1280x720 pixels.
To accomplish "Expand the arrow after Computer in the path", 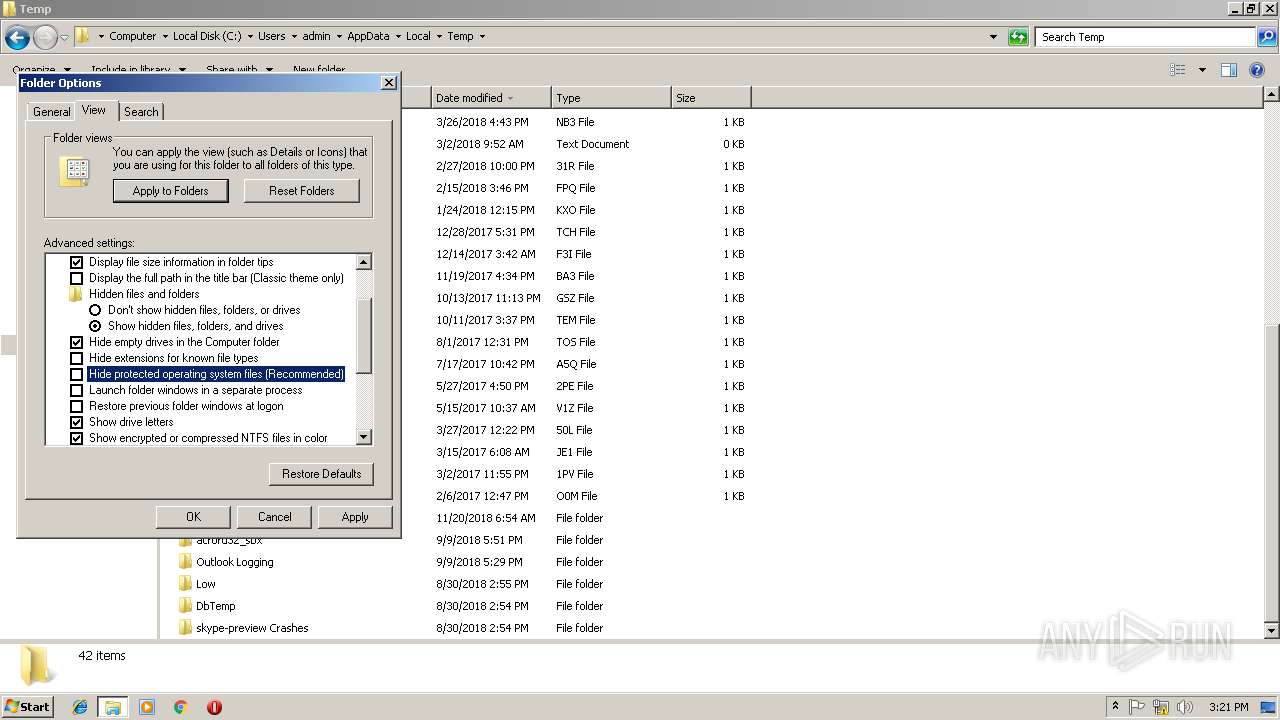I will (164, 36).
